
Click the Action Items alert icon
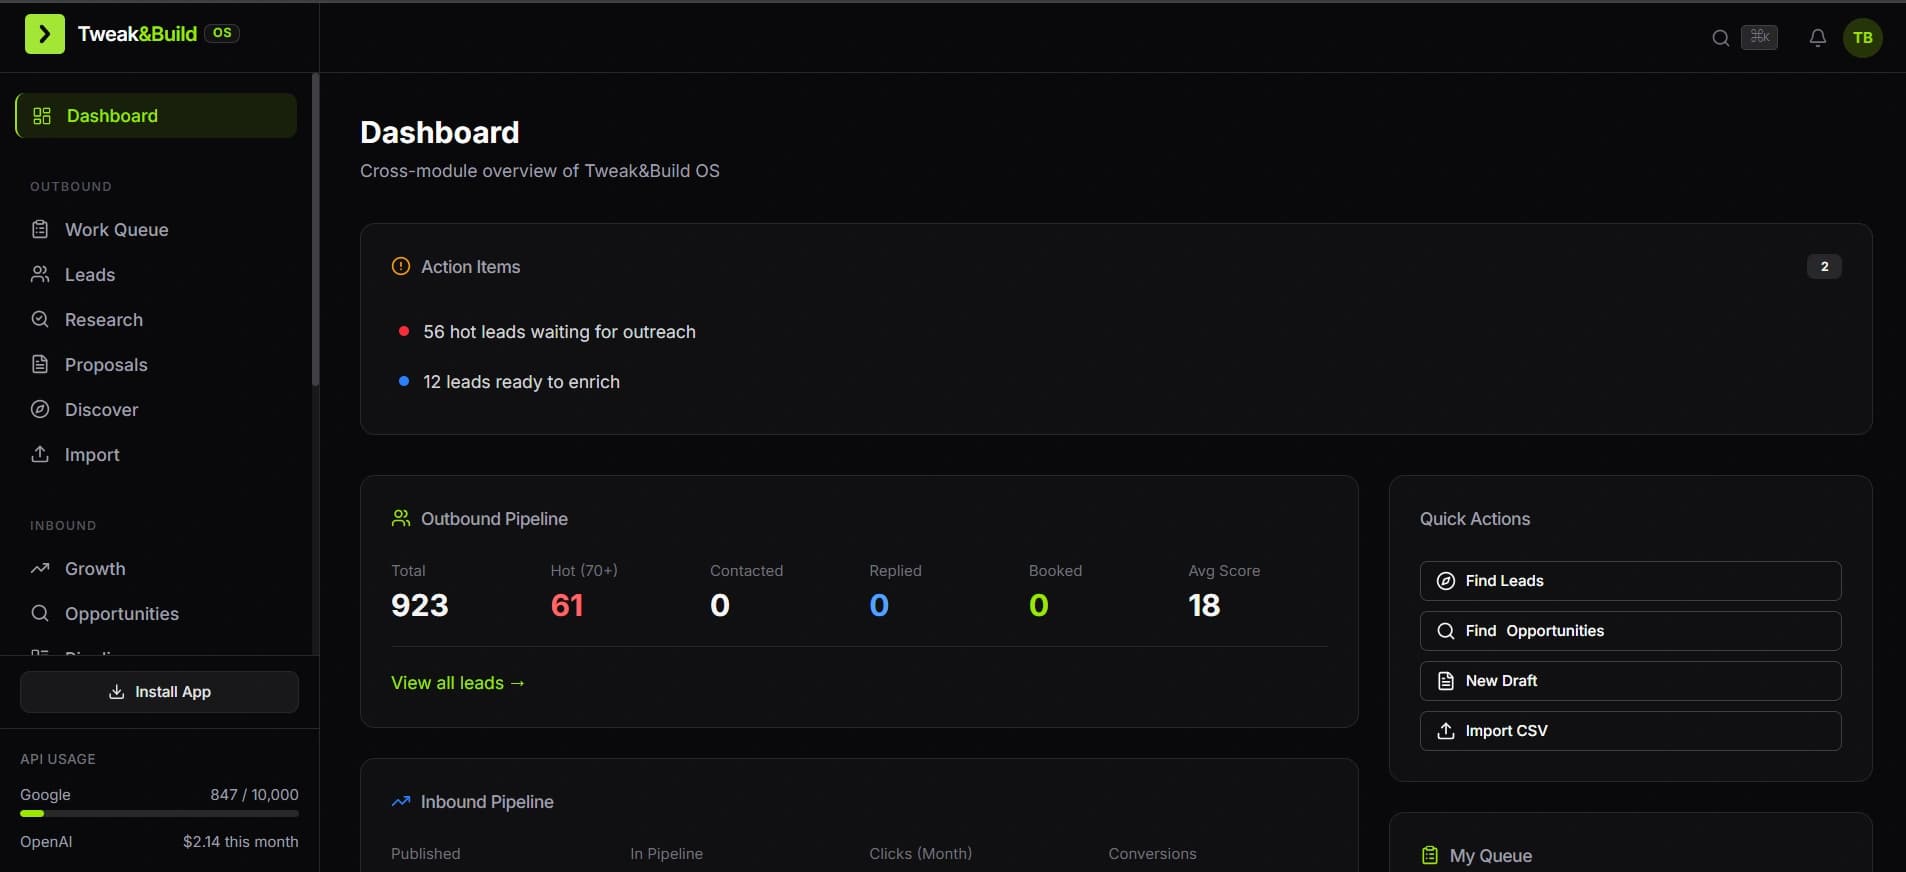[x=401, y=266]
